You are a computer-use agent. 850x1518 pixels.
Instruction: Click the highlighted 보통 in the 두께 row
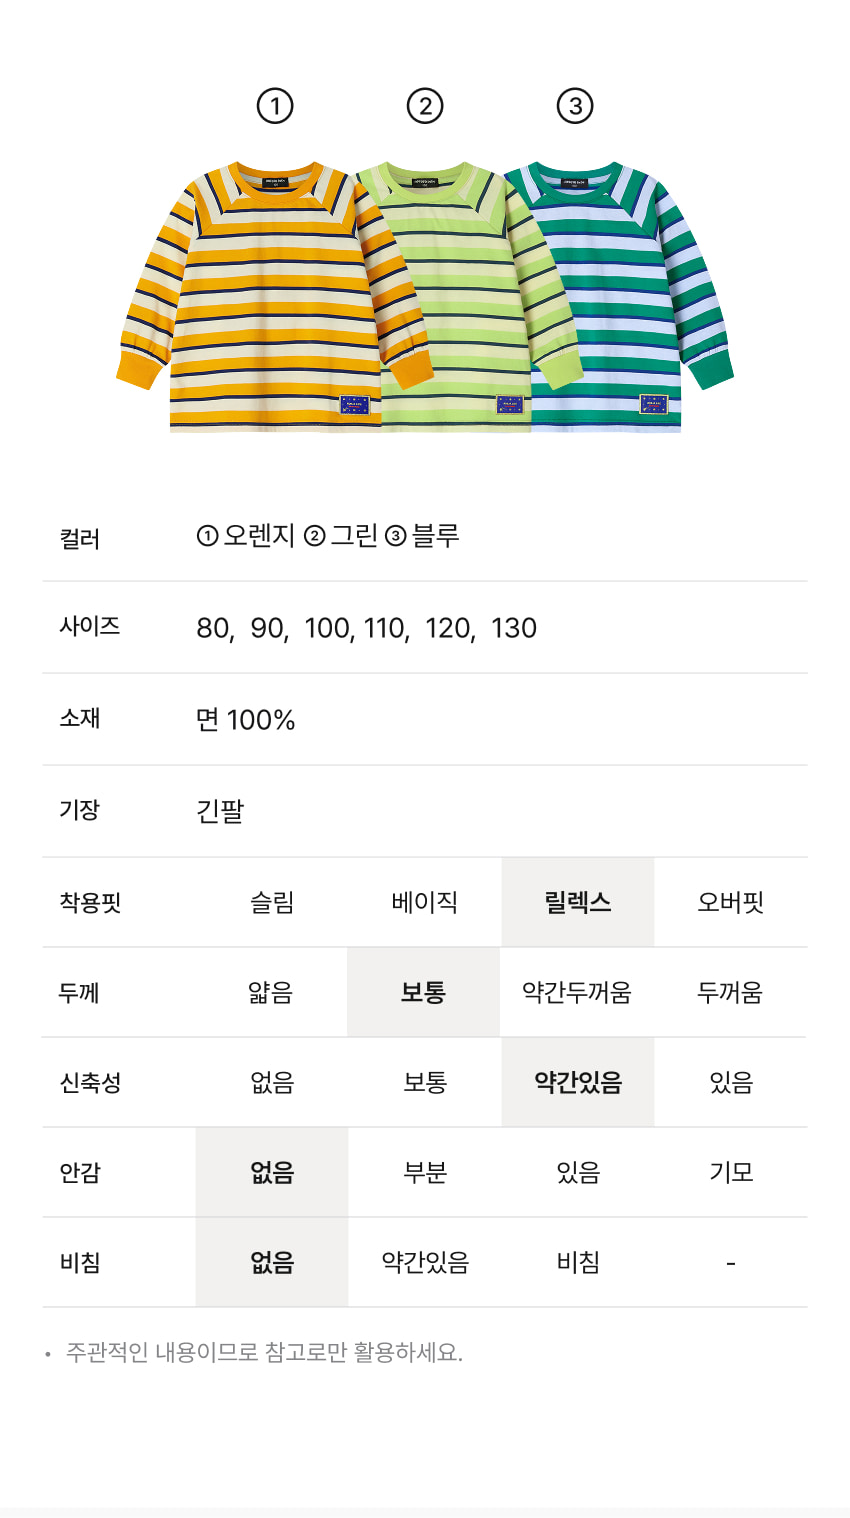423,993
